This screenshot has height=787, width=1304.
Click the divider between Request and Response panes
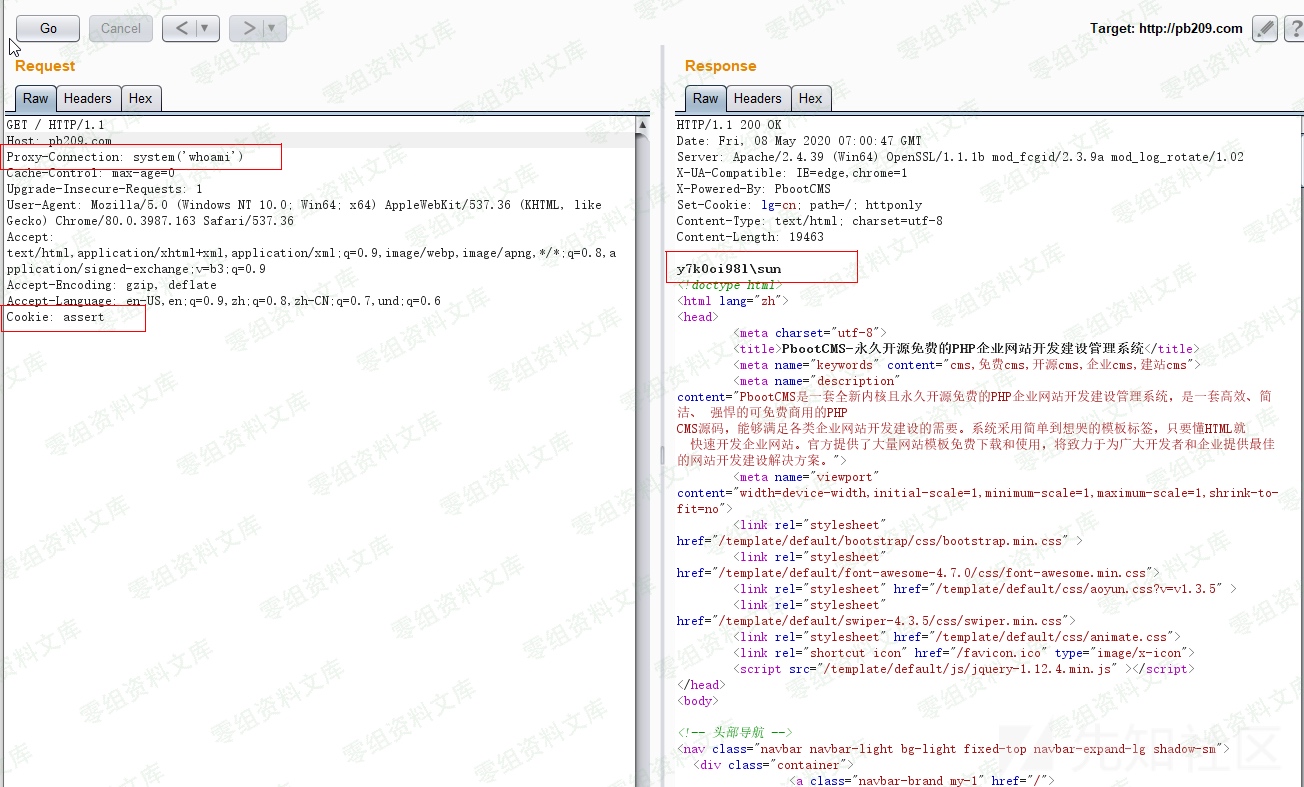pyautogui.click(x=660, y=455)
